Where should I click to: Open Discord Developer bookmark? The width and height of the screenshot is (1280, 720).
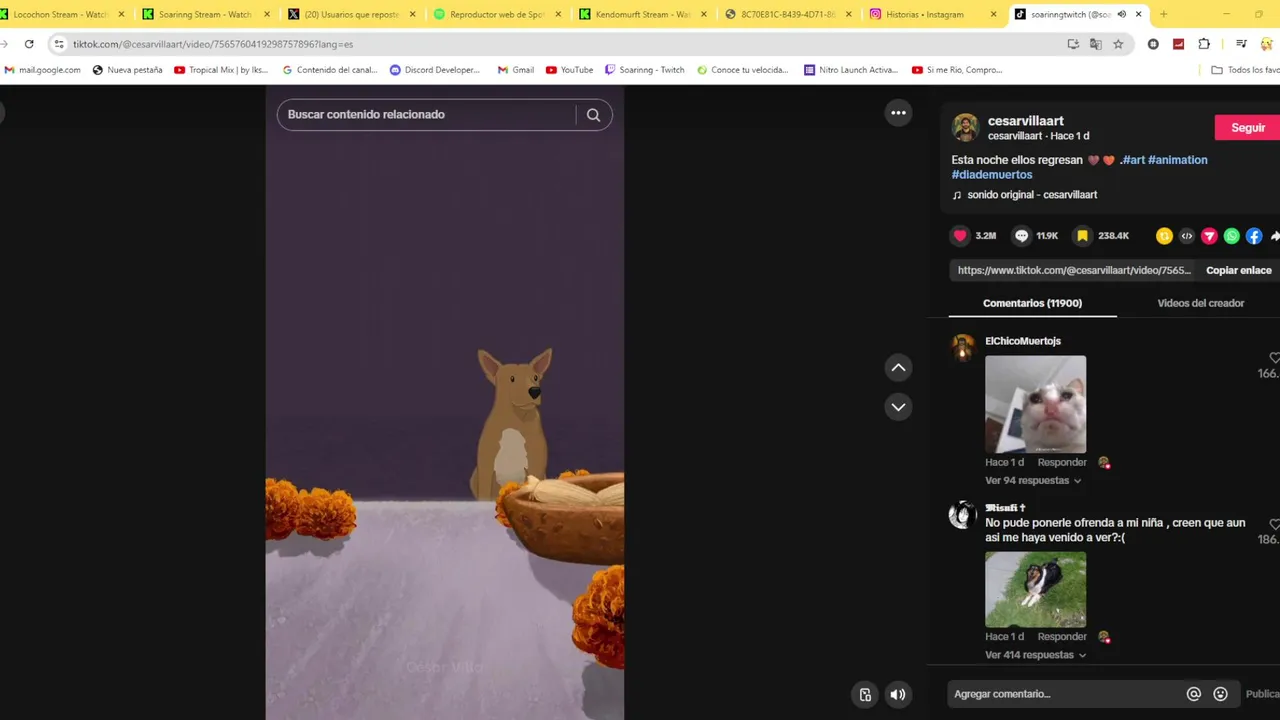435,70
